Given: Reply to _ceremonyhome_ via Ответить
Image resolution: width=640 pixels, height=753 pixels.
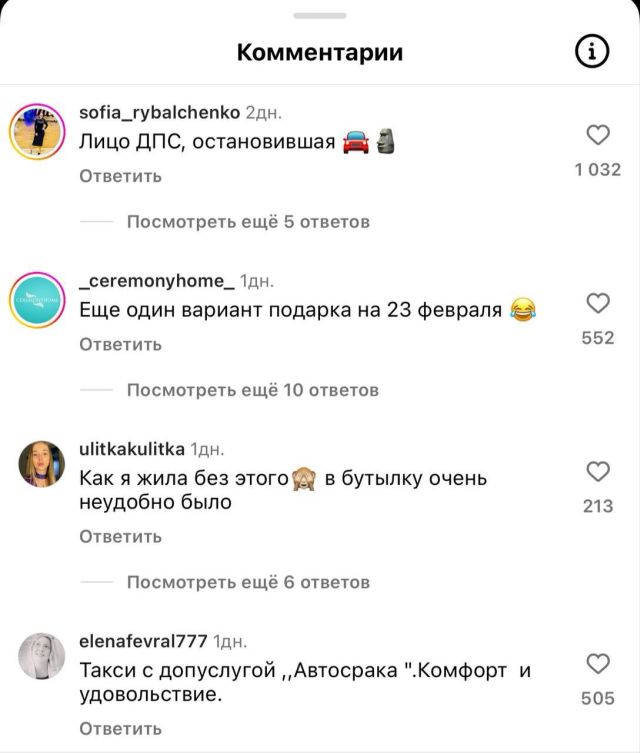Looking at the screenshot, I should click(121, 344).
